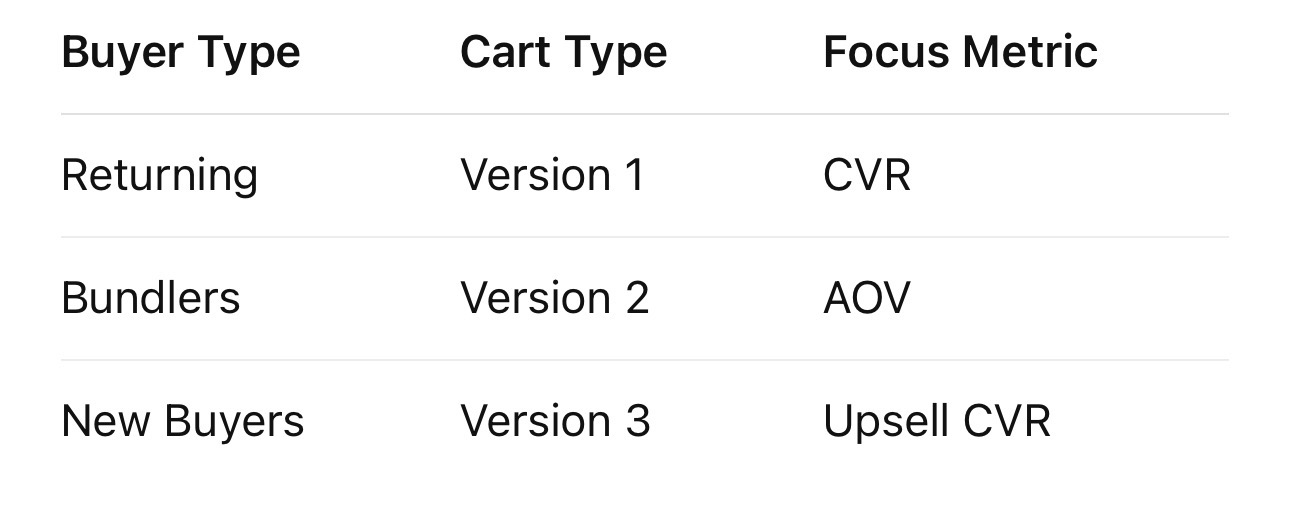
Task: Select the Bundlers buyer type cell
Action: [150, 298]
